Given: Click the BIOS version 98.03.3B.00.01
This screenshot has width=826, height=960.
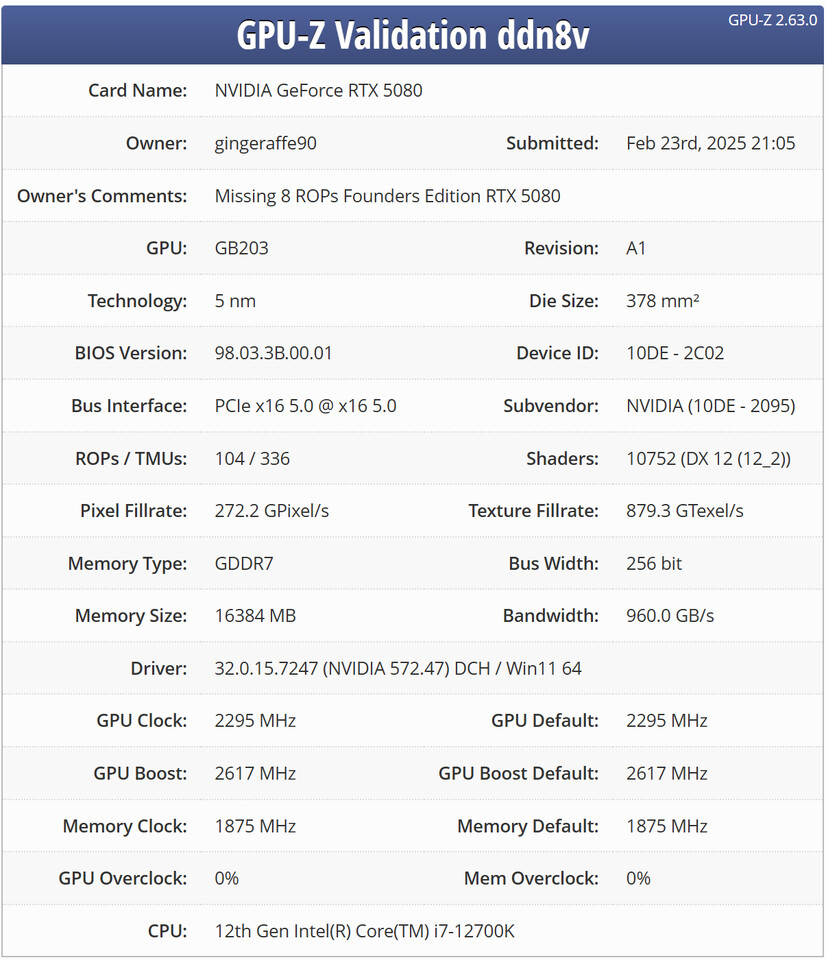Looking at the screenshot, I should [274, 353].
